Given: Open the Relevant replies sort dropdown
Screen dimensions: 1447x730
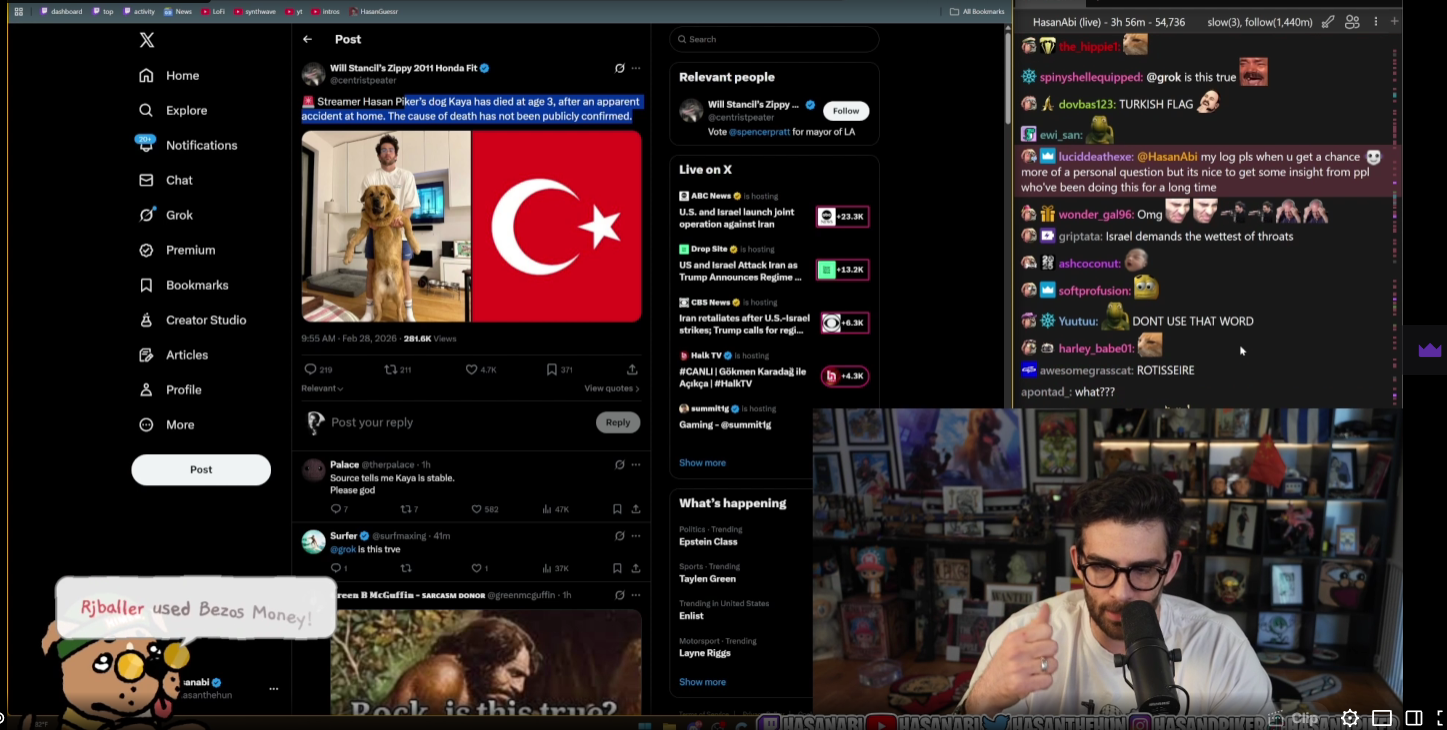Looking at the screenshot, I should (x=322, y=389).
